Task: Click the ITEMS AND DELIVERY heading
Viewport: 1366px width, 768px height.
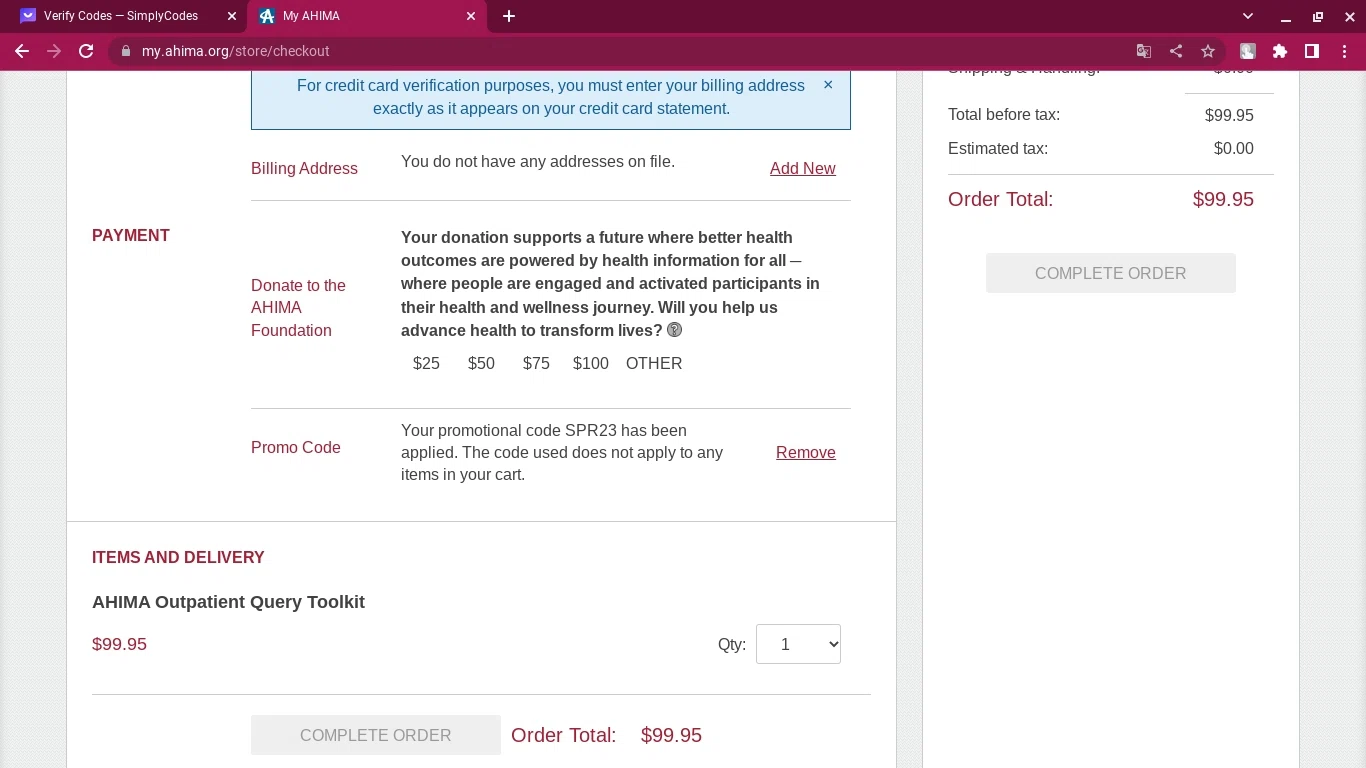Action: 178,557
